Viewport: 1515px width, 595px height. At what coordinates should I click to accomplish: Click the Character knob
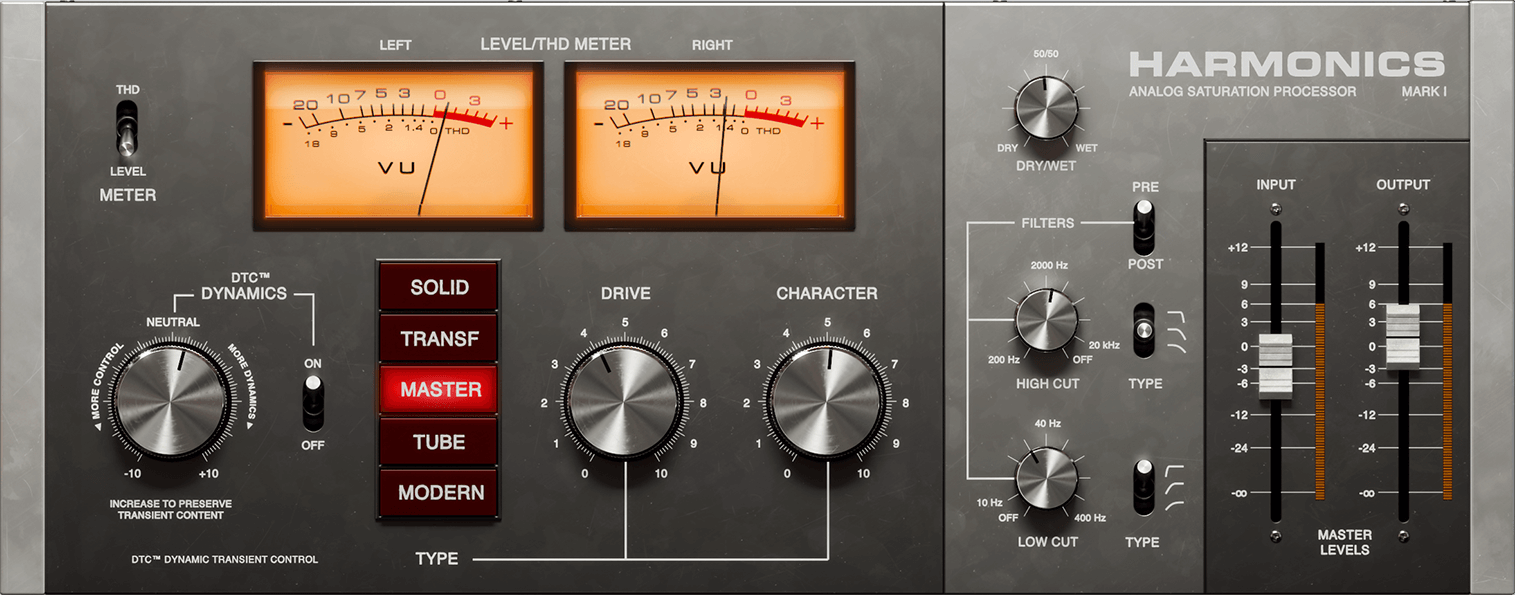tap(827, 403)
